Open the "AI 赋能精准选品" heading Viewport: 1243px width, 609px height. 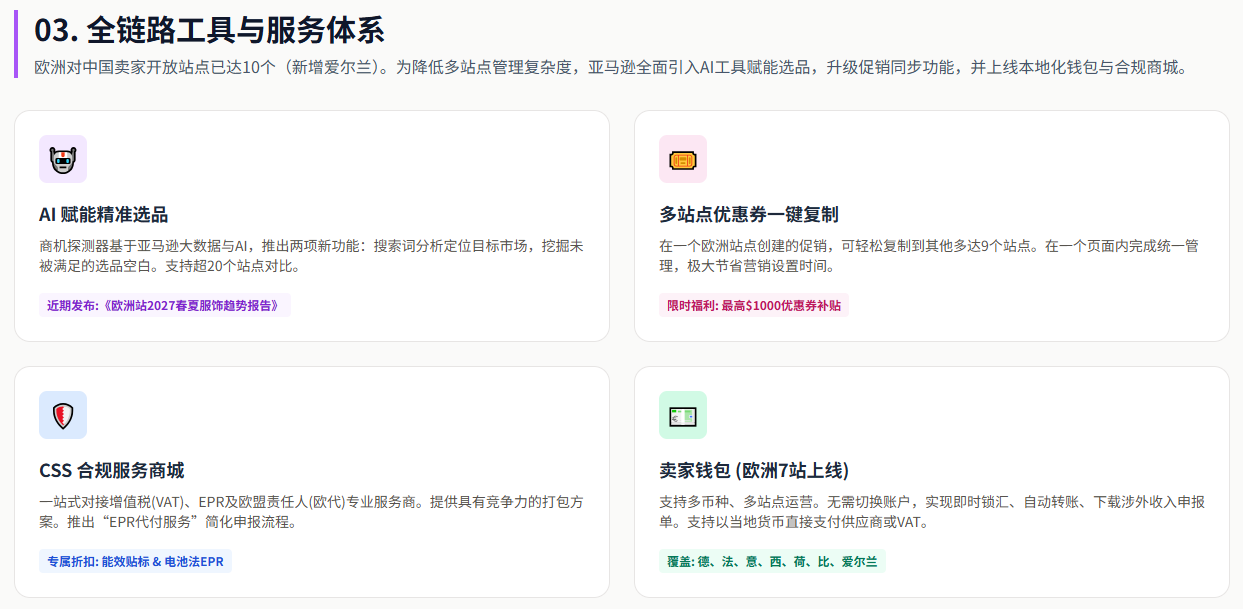(104, 214)
